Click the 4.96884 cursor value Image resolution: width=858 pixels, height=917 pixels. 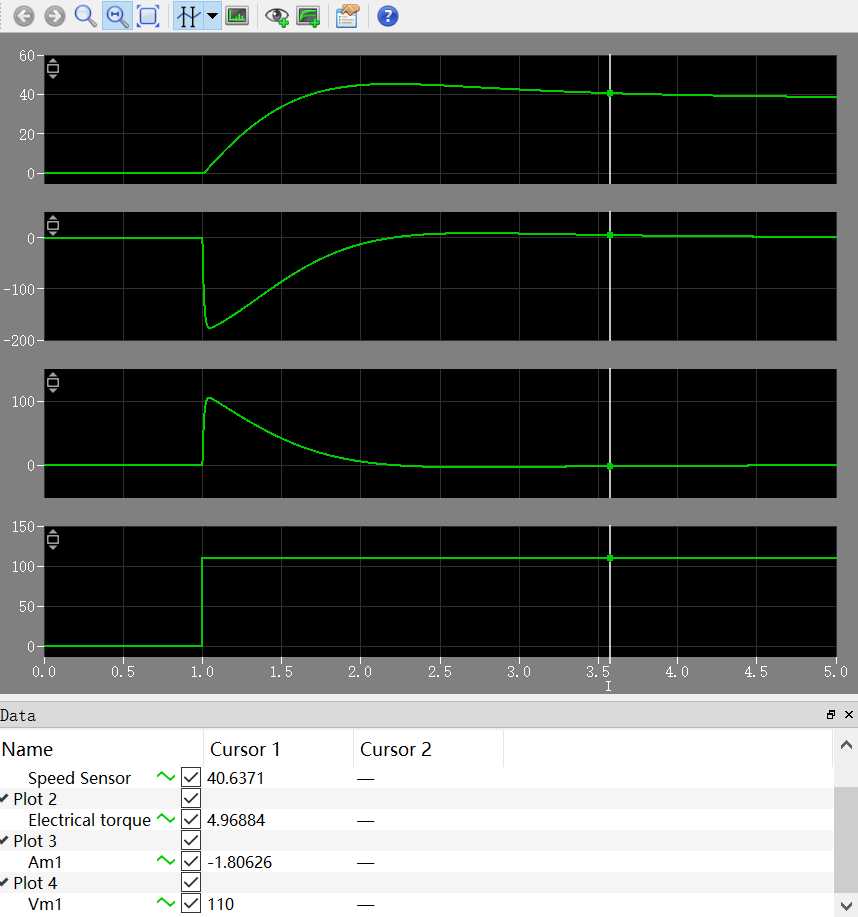pyautogui.click(x=236, y=820)
